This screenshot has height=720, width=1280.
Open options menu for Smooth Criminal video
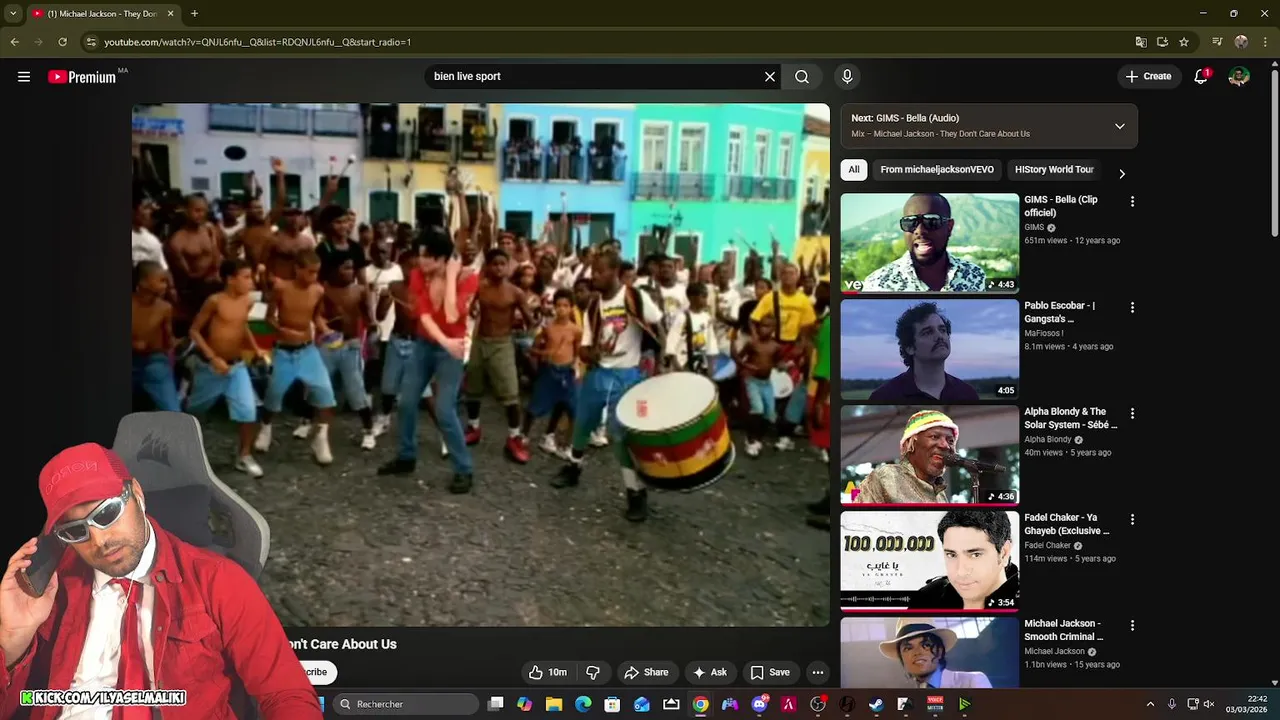[1132, 626]
